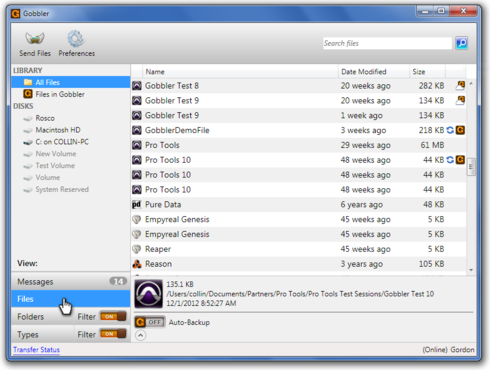Image resolution: width=490 pixels, height=370 pixels.
Task: Select Test Volume disk
Action: click(55, 166)
